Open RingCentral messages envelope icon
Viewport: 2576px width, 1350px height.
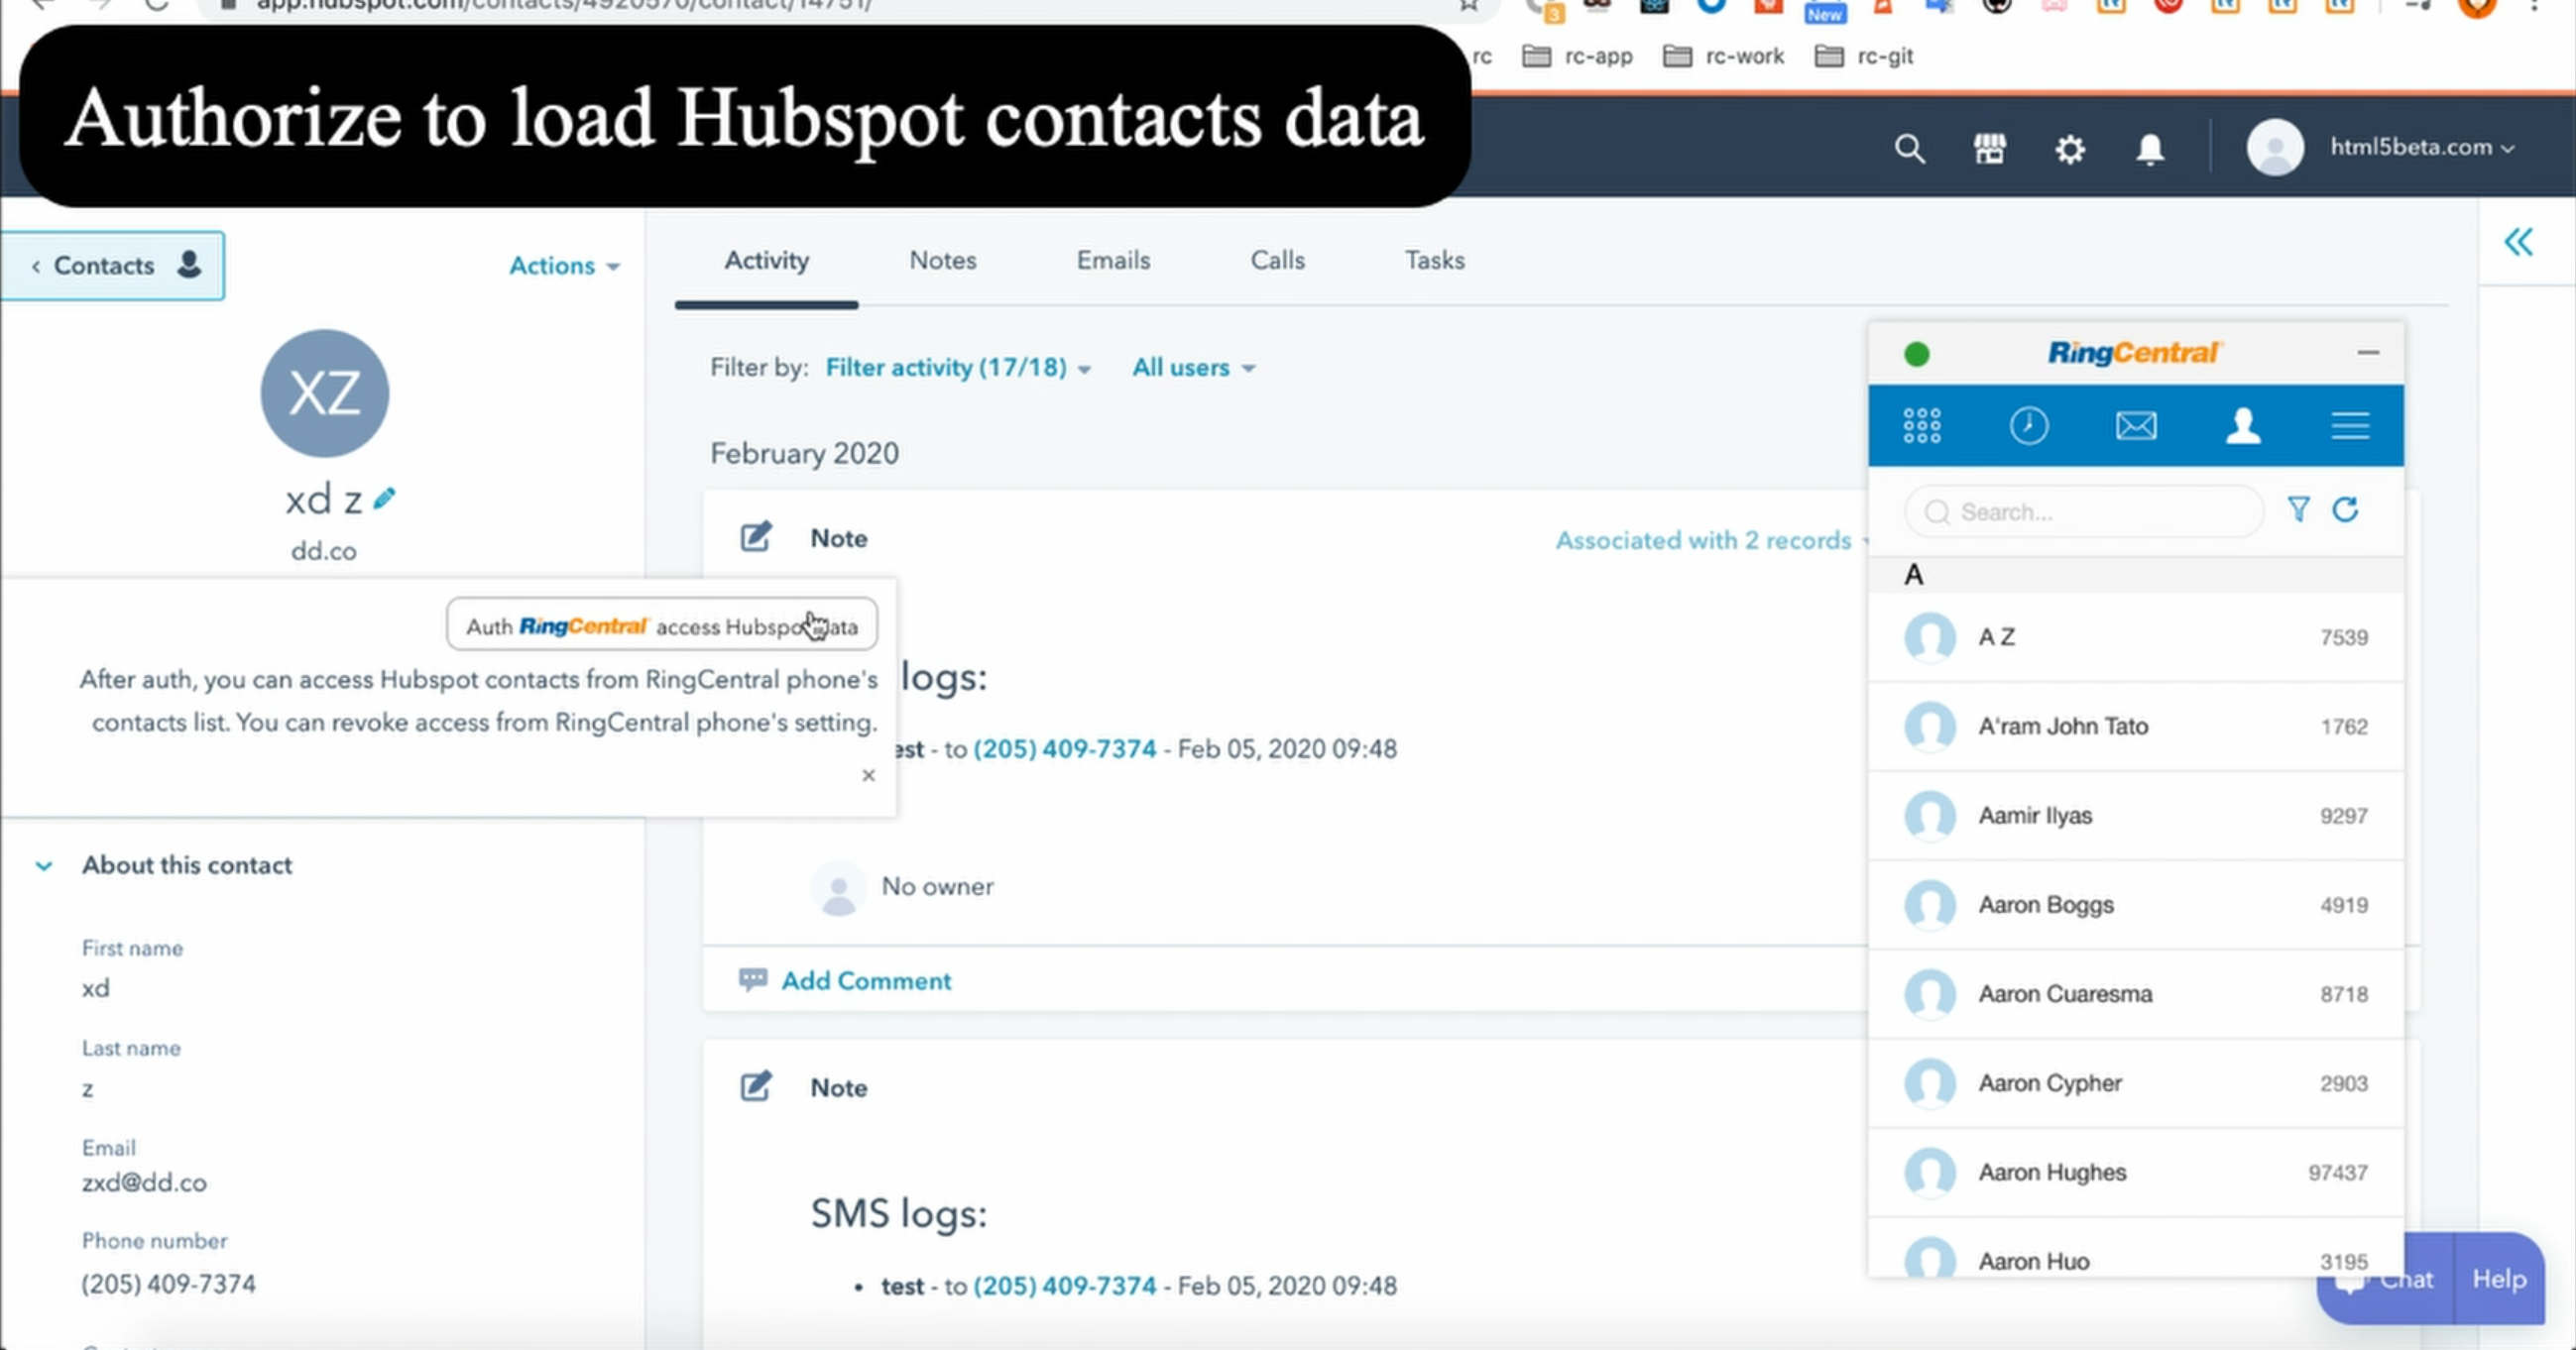pos(2135,426)
